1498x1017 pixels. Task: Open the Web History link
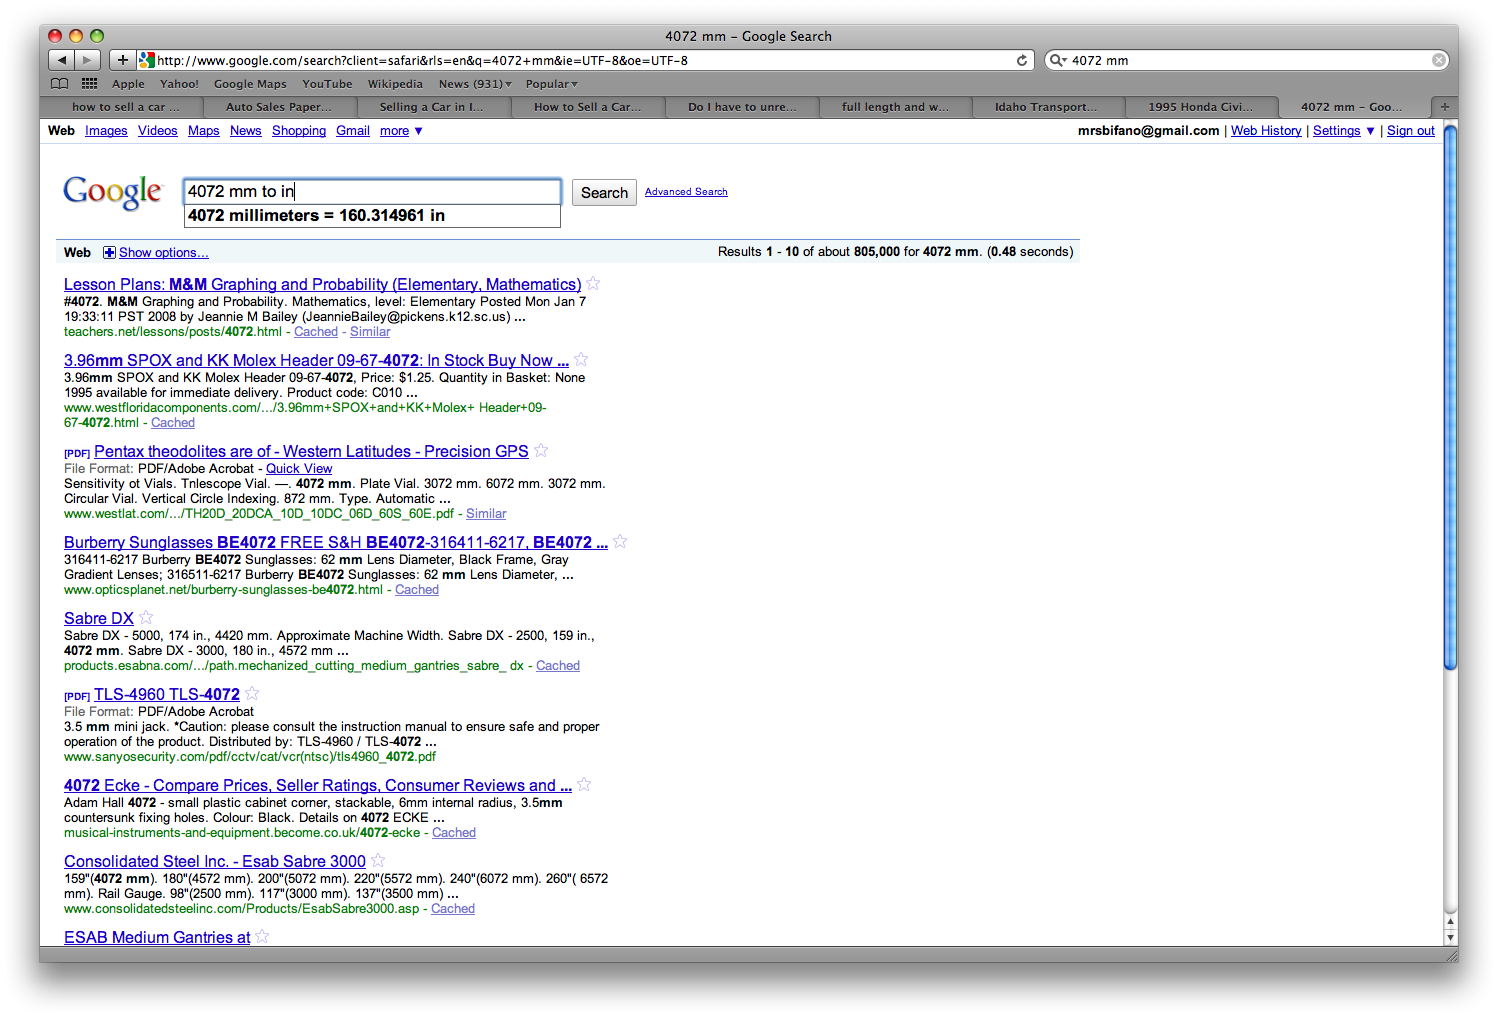(x=1266, y=131)
